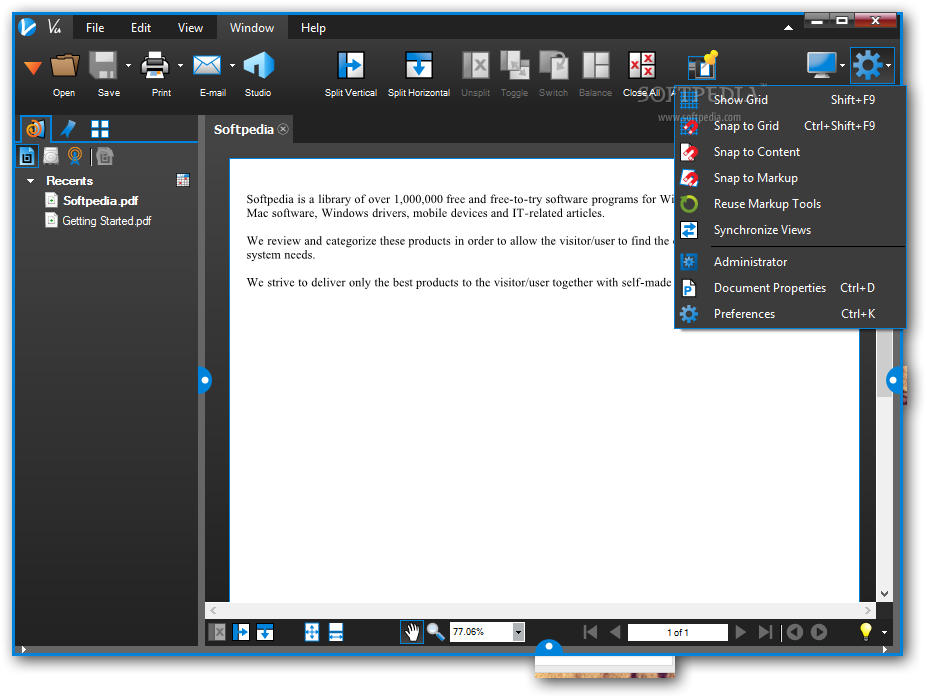Click the fit width icon in status bar
The height and width of the screenshot is (698, 927).
(336, 632)
